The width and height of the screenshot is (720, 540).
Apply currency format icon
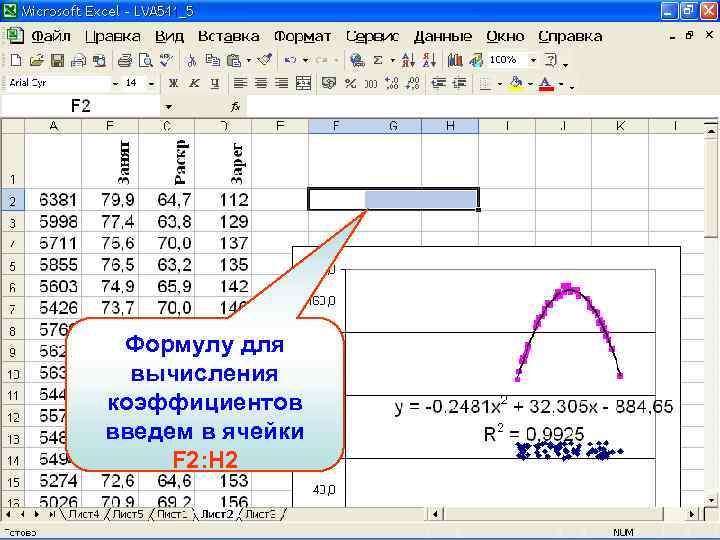point(329,83)
